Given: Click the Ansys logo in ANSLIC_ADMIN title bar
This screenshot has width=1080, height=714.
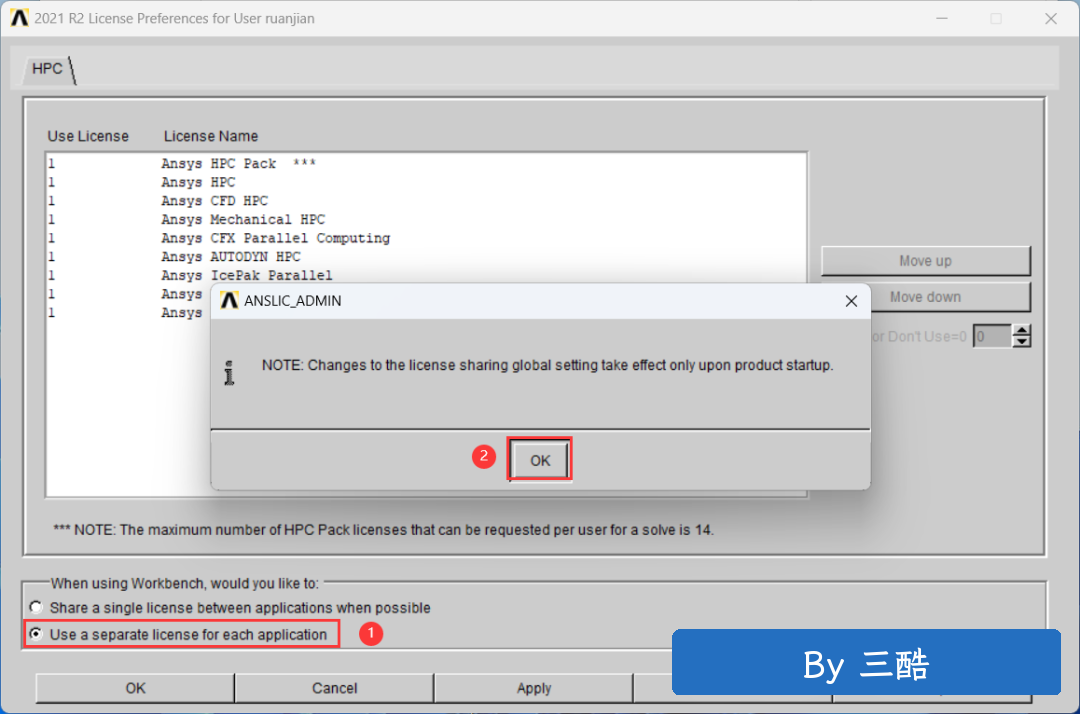Looking at the screenshot, I should pyautogui.click(x=229, y=301).
